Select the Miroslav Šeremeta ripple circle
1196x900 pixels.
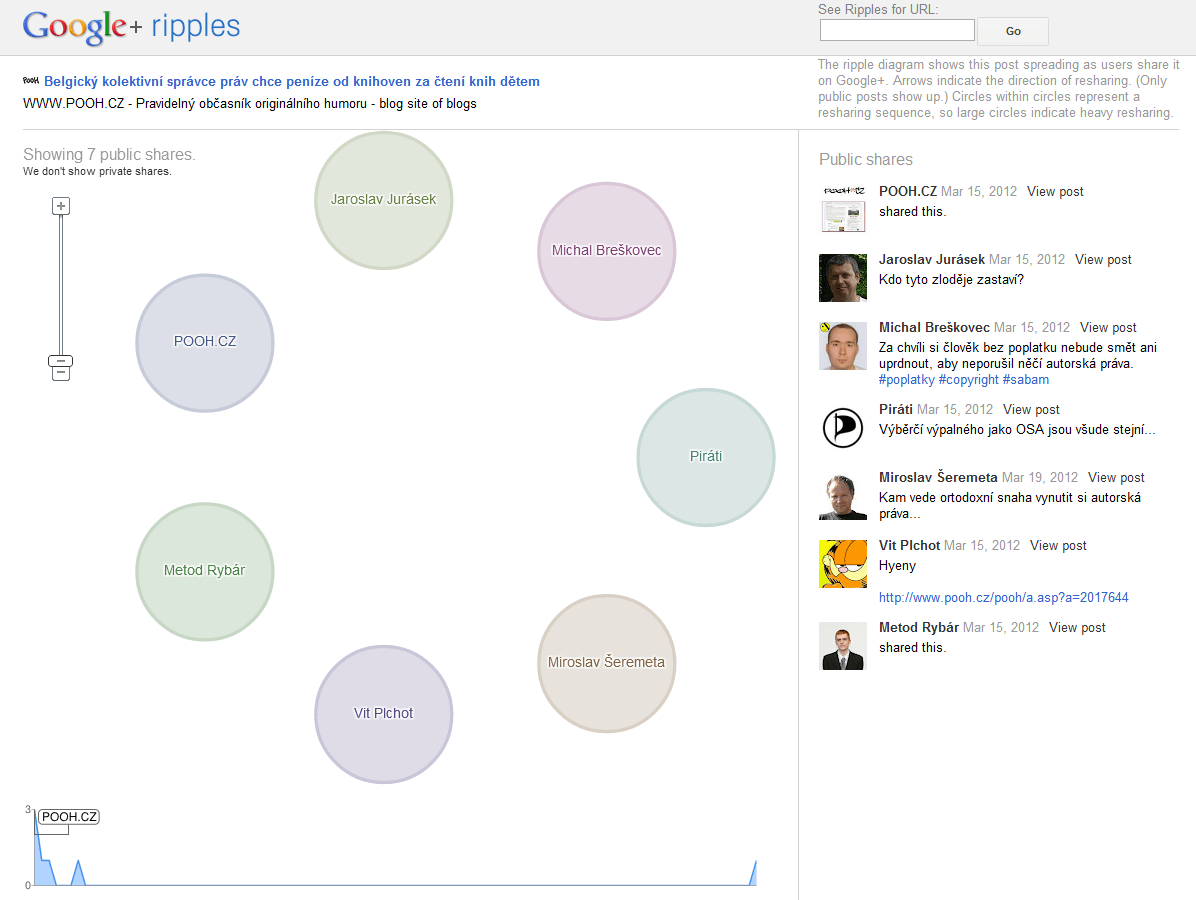pos(606,663)
